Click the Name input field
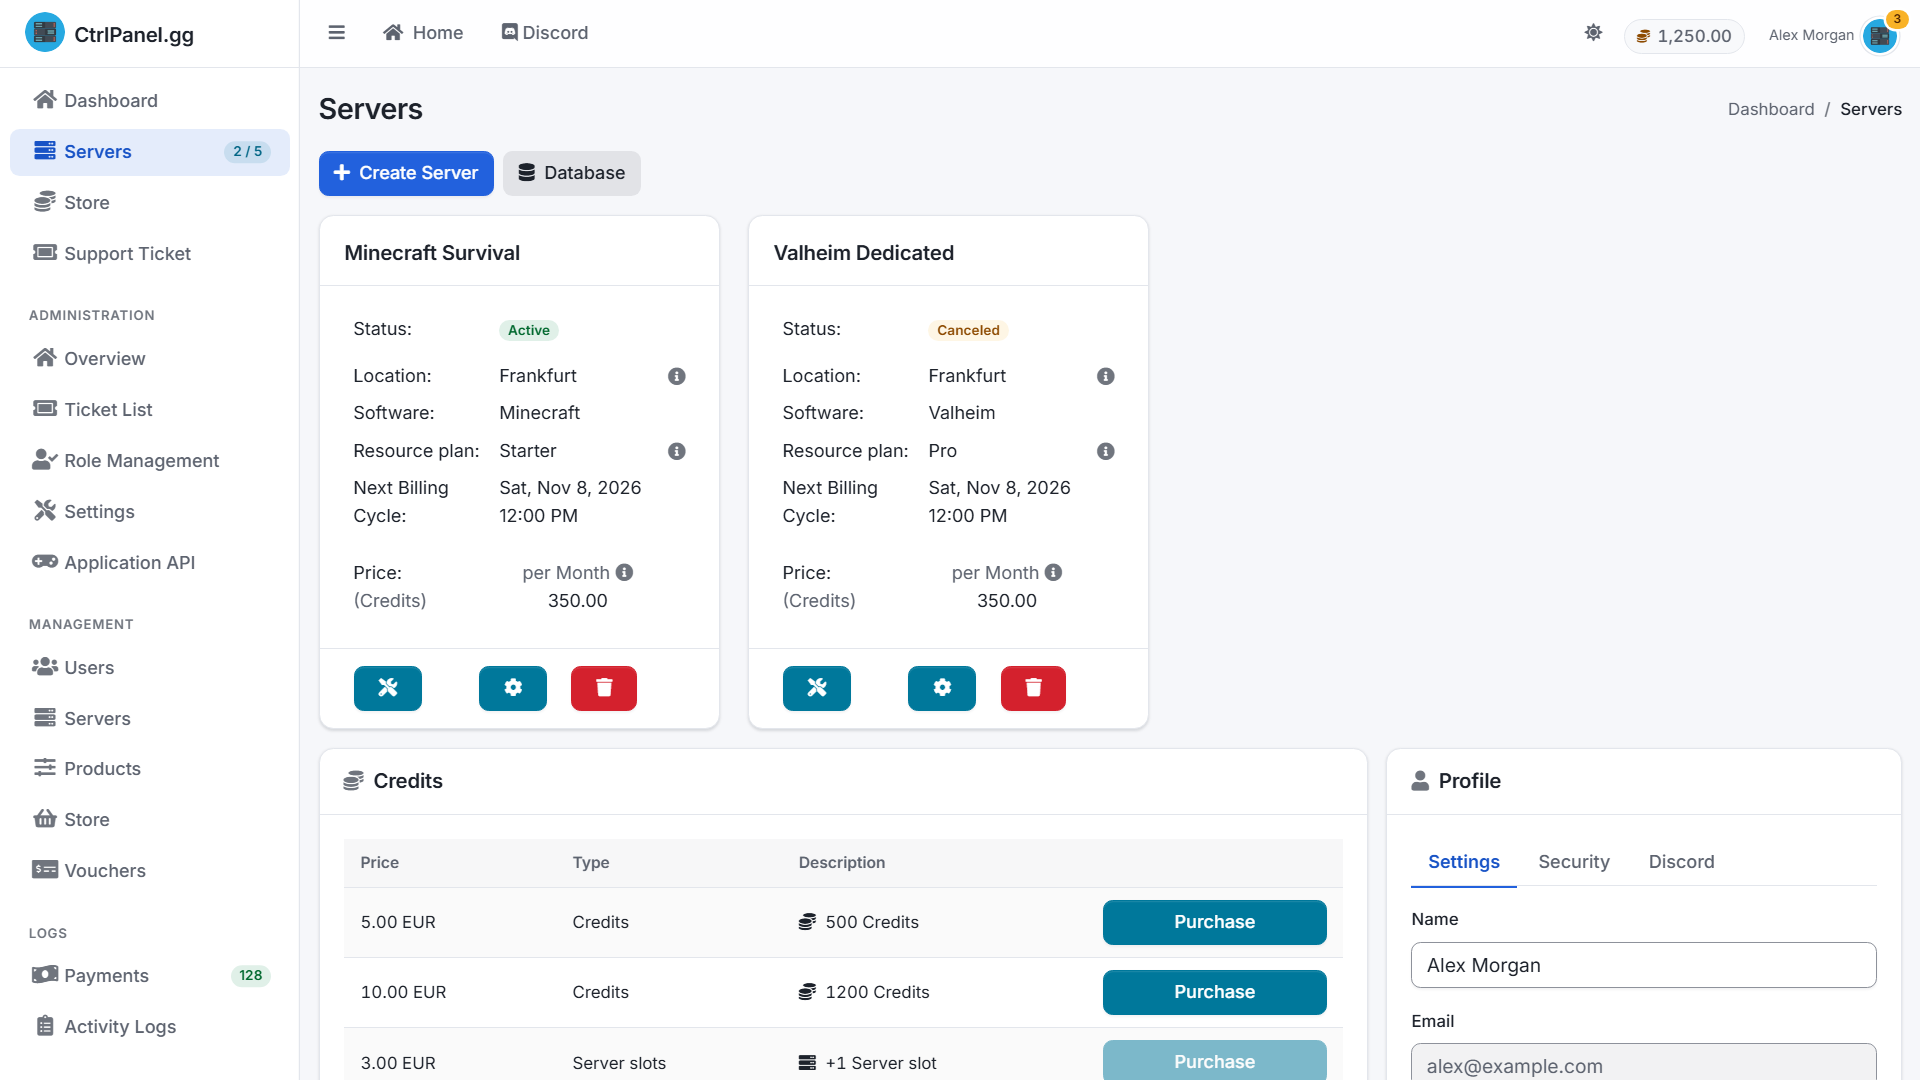The width and height of the screenshot is (1920, 1080). [x=1643, y=965]
